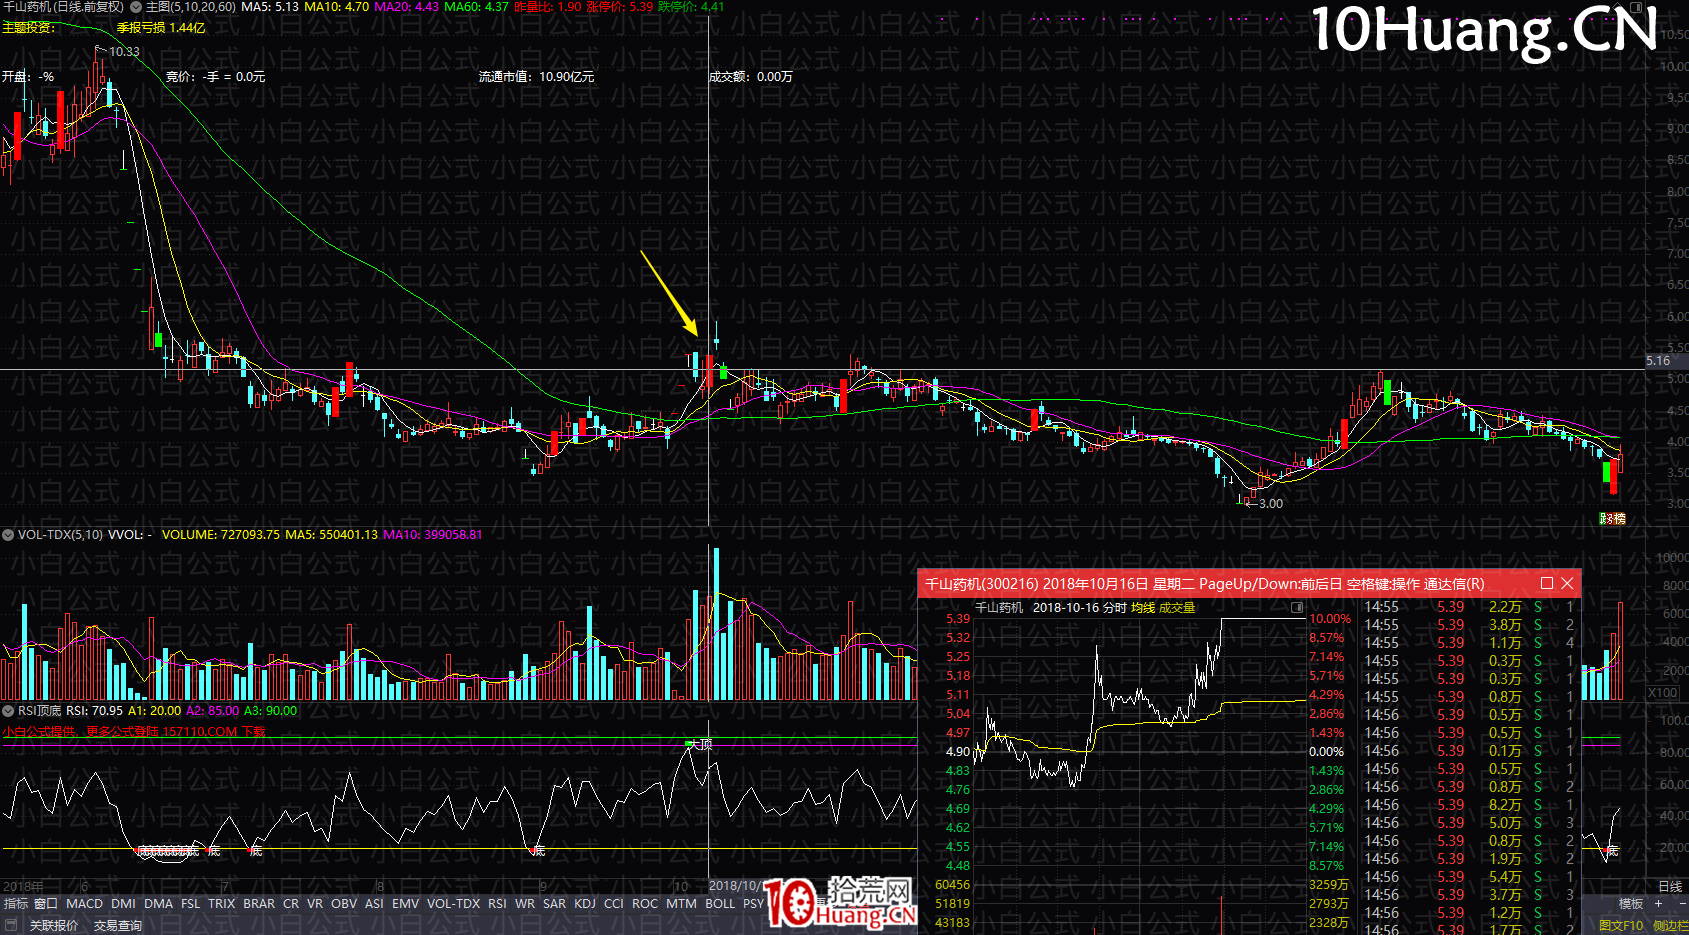Click the 窗口 button in indicator bar
1689x935 pixels.
(x=46, y=903)
